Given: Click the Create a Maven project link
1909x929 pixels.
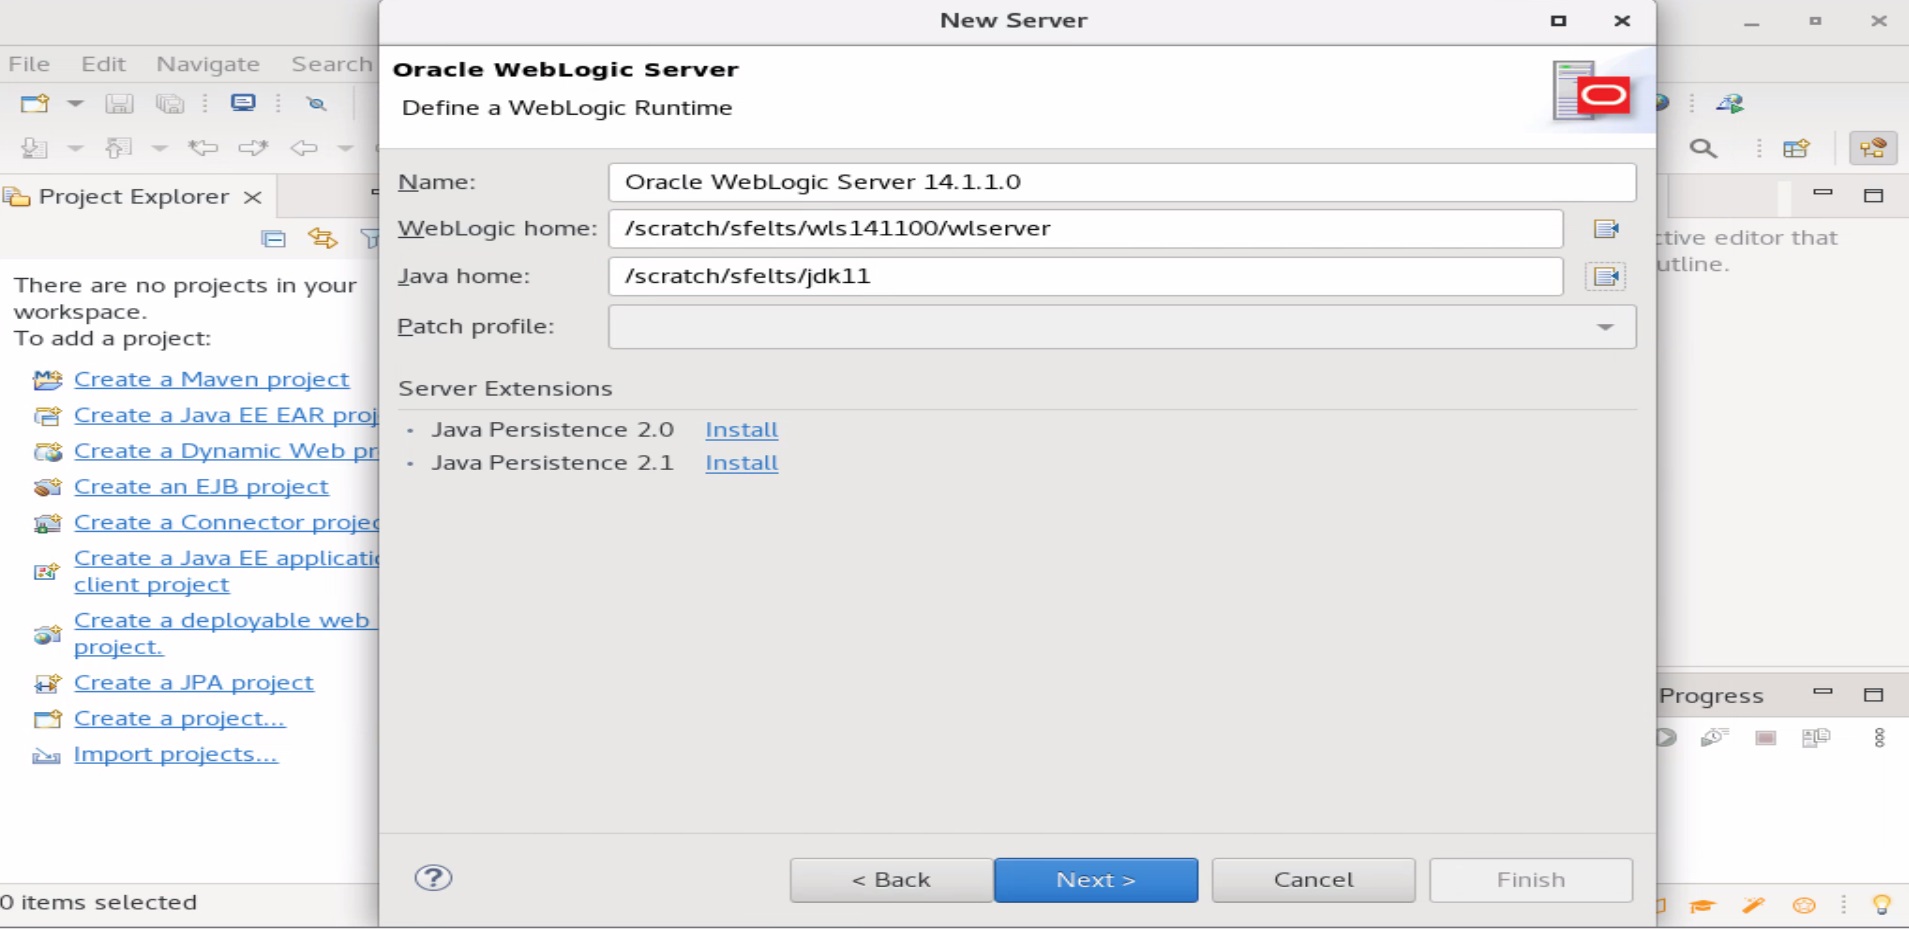Looking at the screenshot, I should point(211,380).
